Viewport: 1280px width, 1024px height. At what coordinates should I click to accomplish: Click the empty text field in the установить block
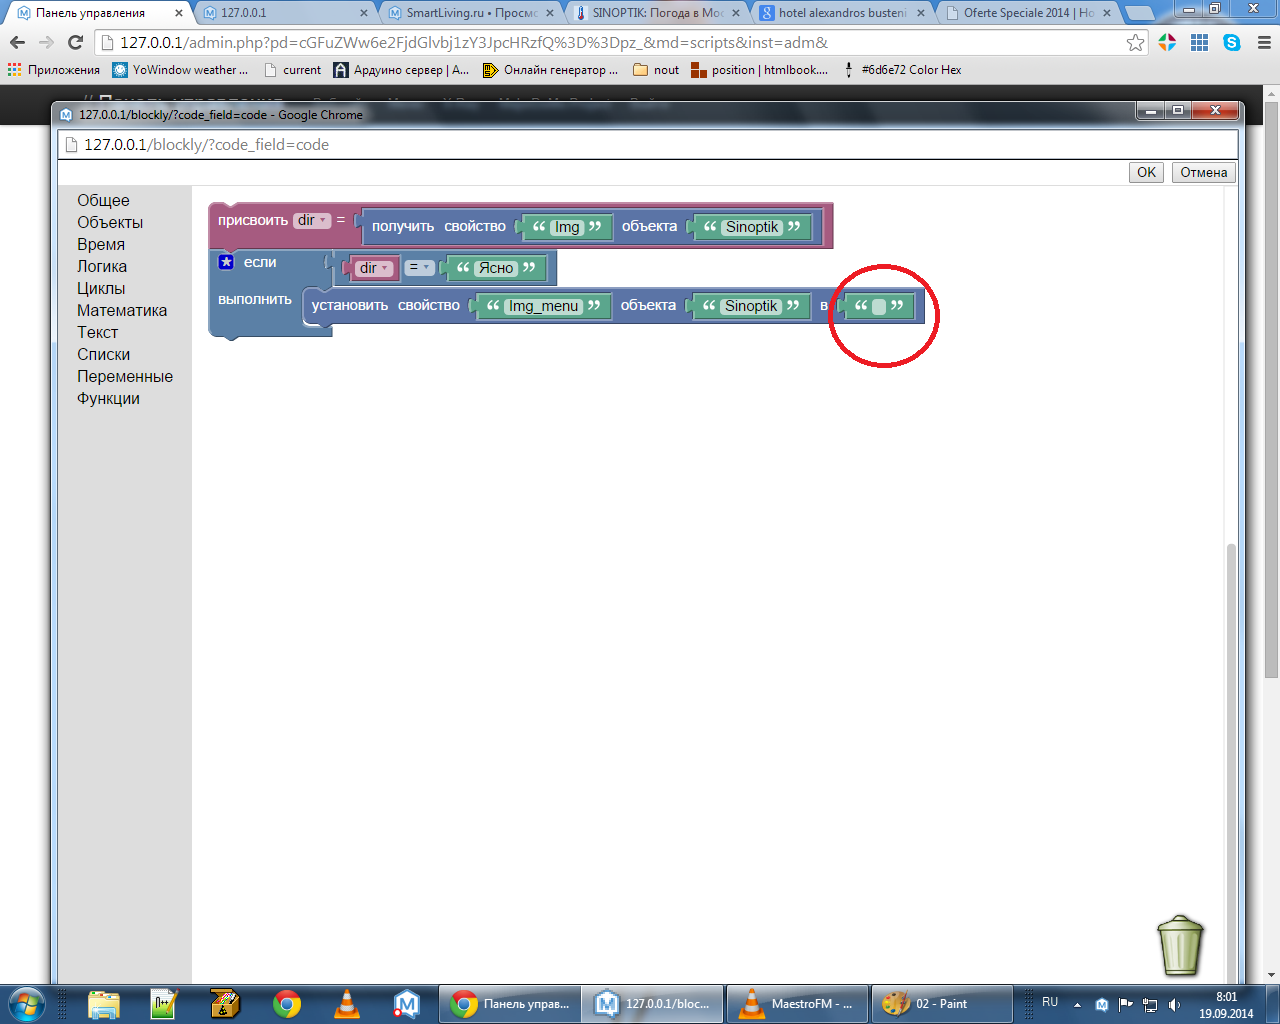[x=879, y=306]
